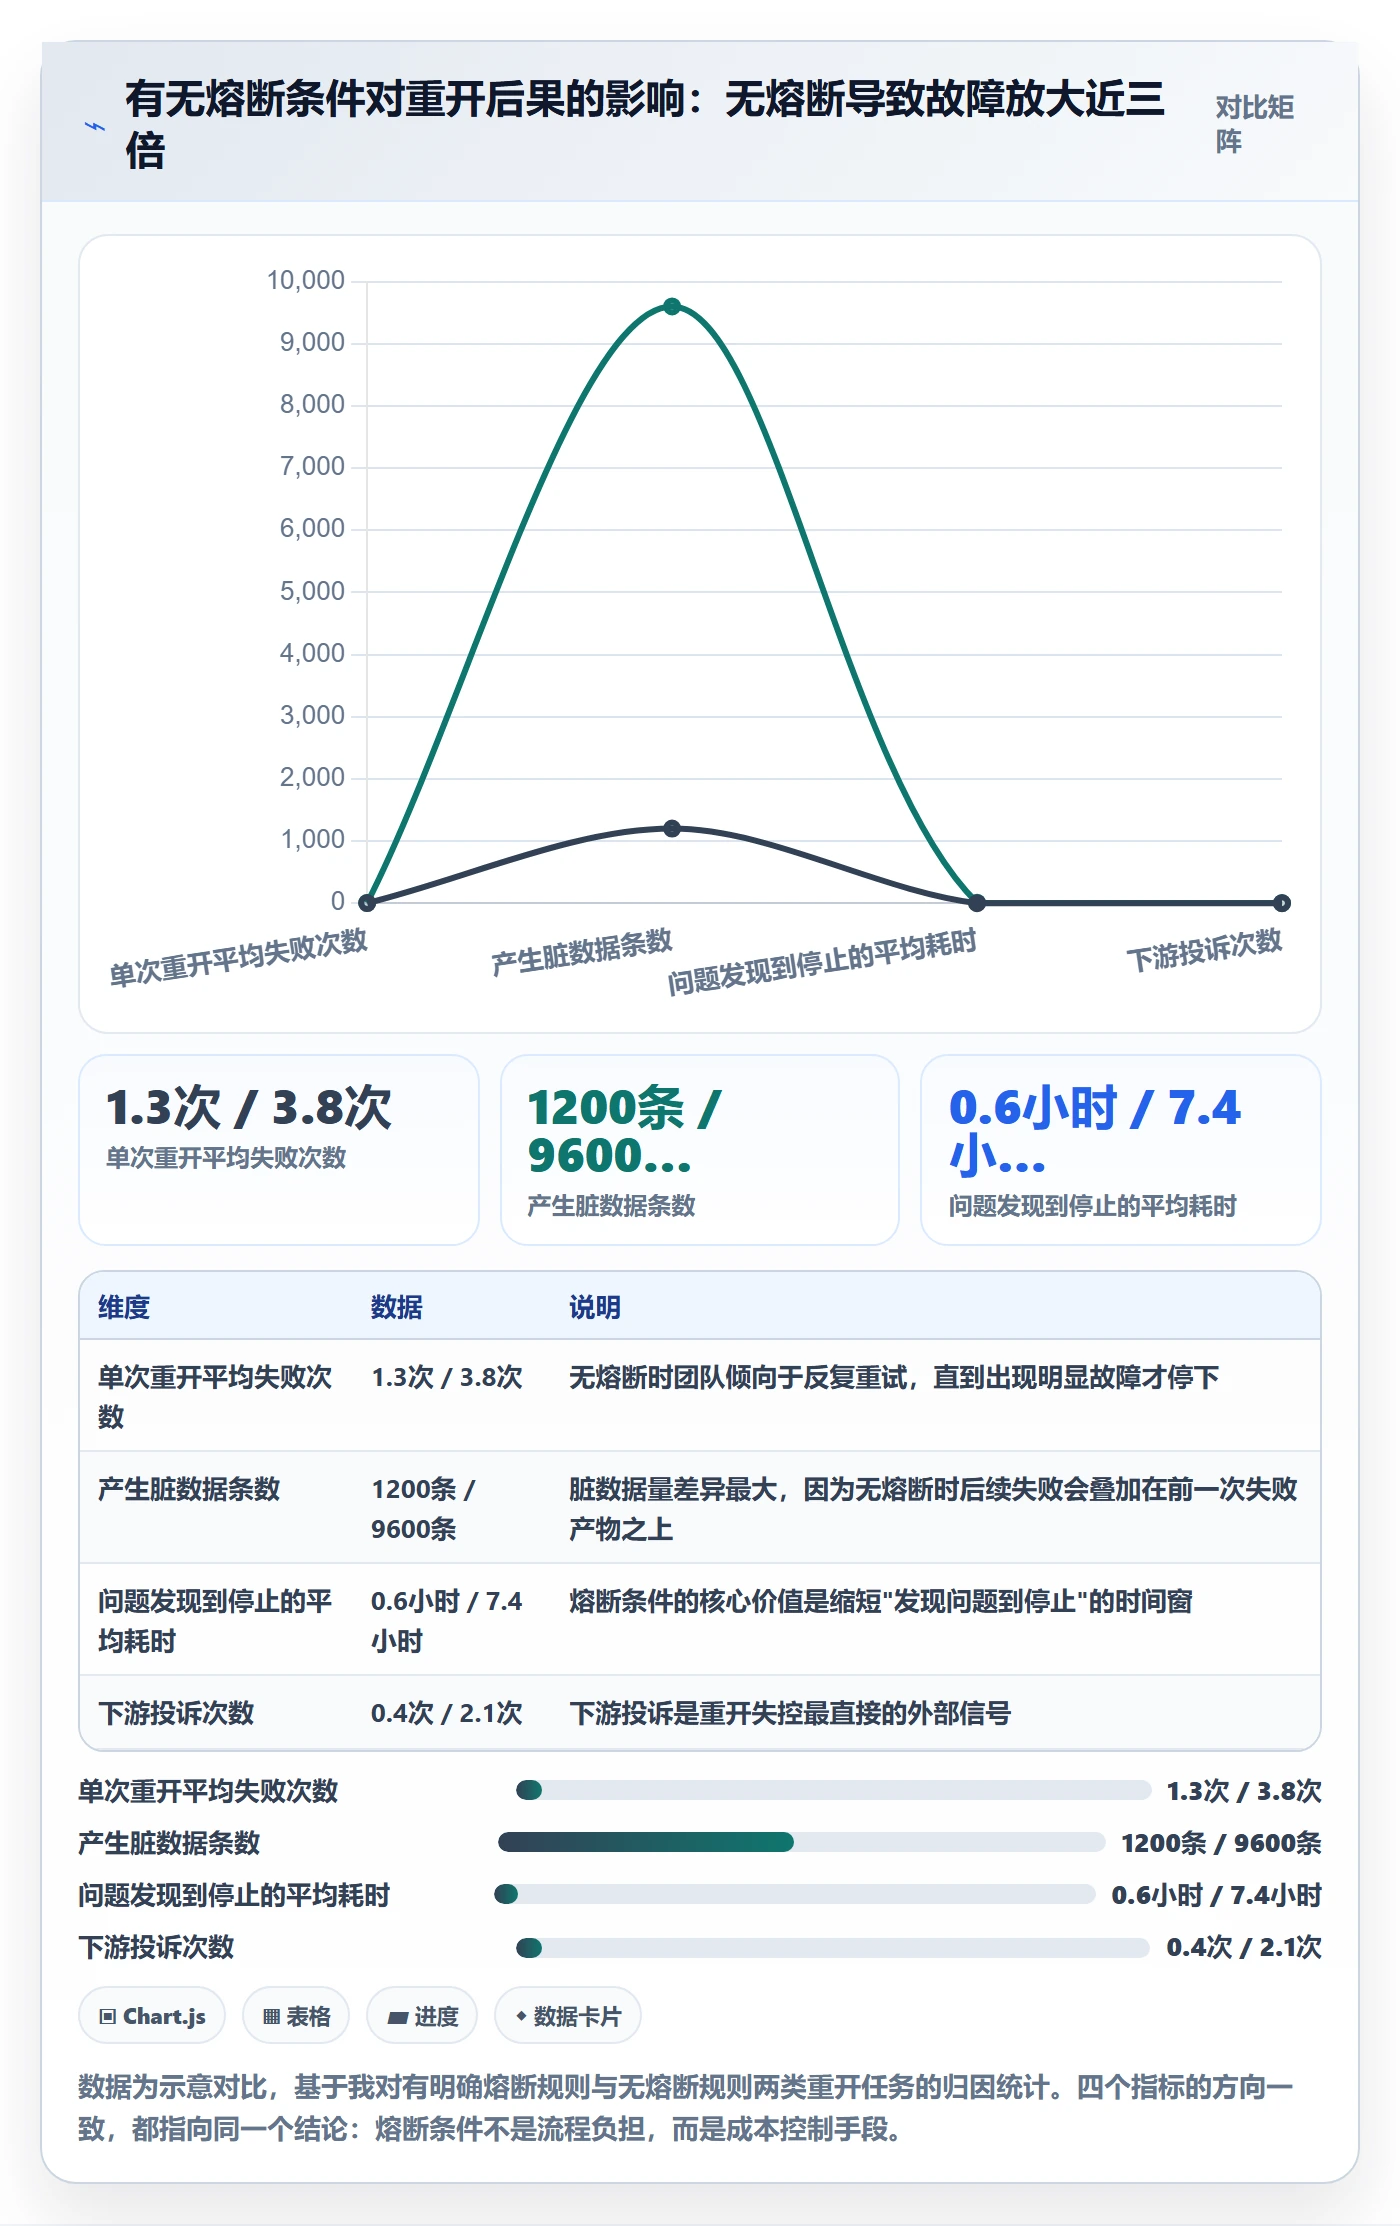The width and height of the screenshot is (1400, 2226).
Task: Select the 表格 chip
Action: [x=296, y=2016]
